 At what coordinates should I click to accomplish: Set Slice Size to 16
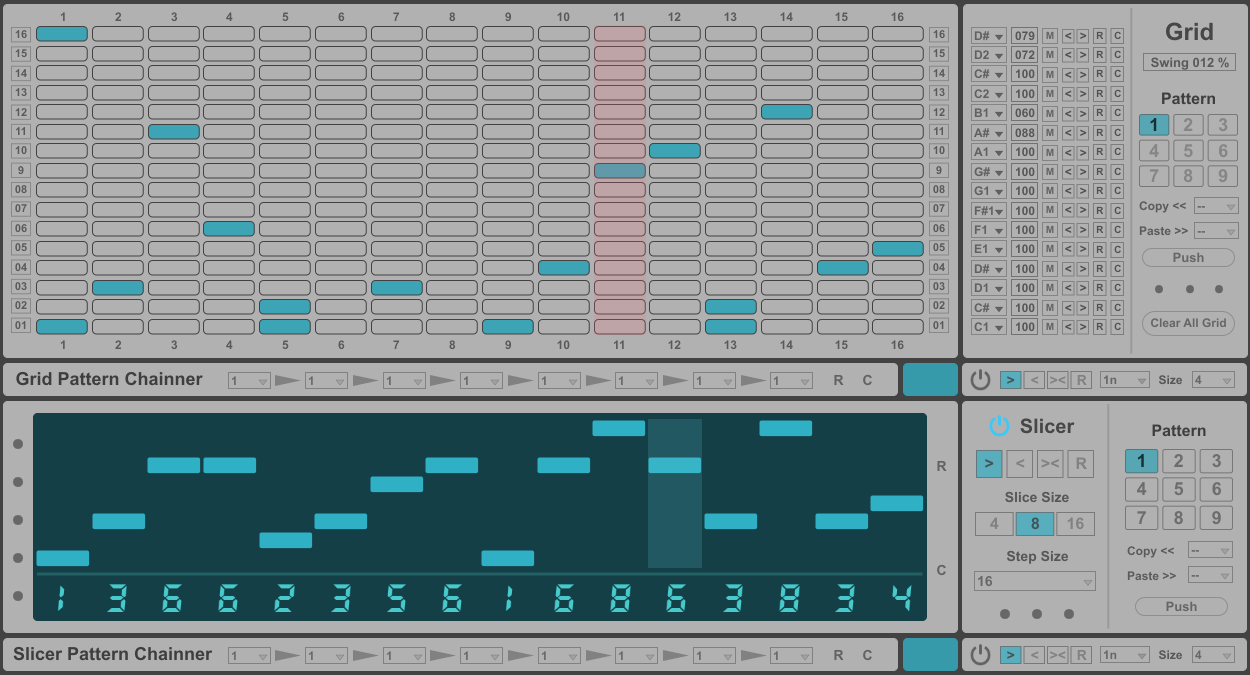[x=1076, y=524]
